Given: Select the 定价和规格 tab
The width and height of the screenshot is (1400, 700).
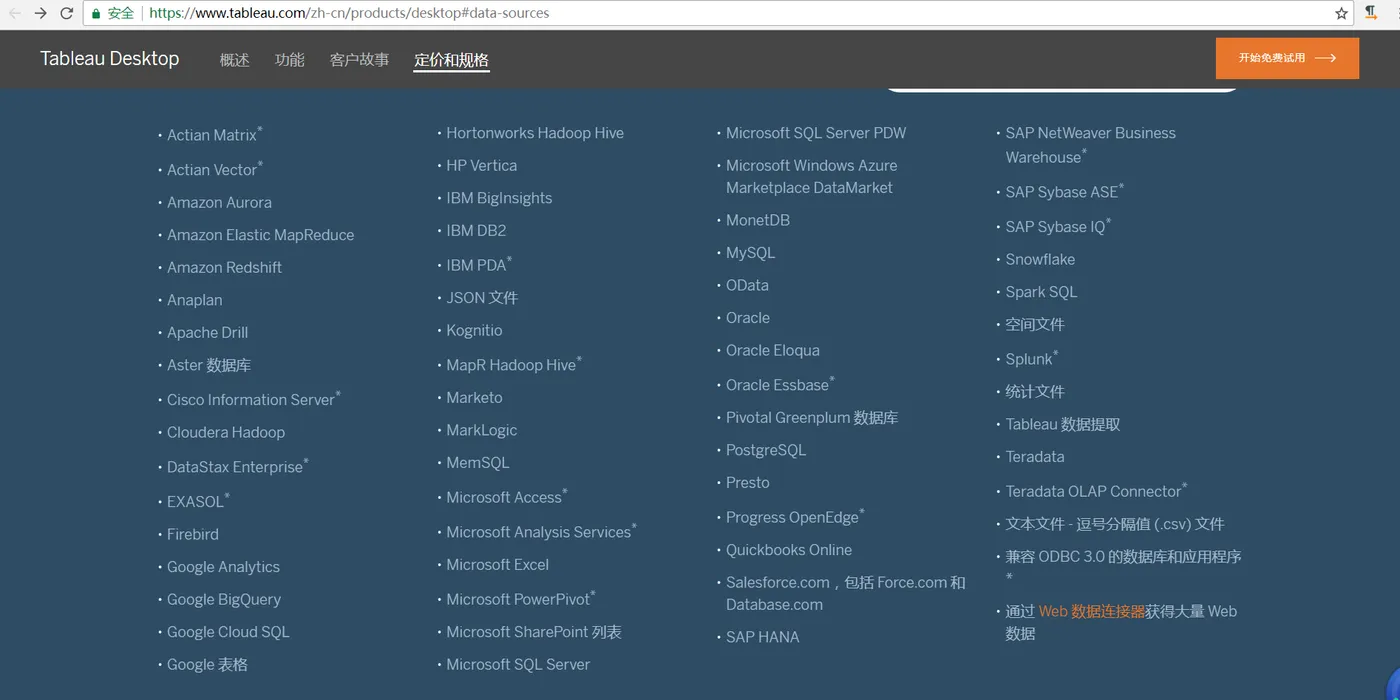Looking at the screenshot, I should pos(451,60).
